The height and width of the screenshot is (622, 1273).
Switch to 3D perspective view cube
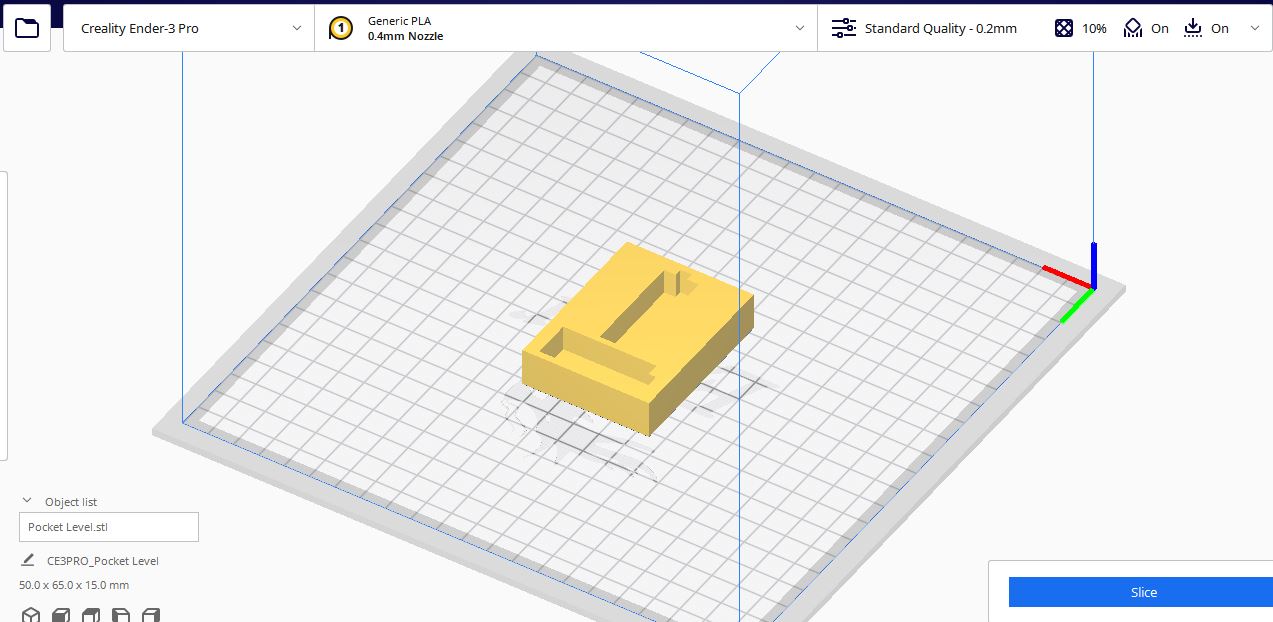[31, 614]
